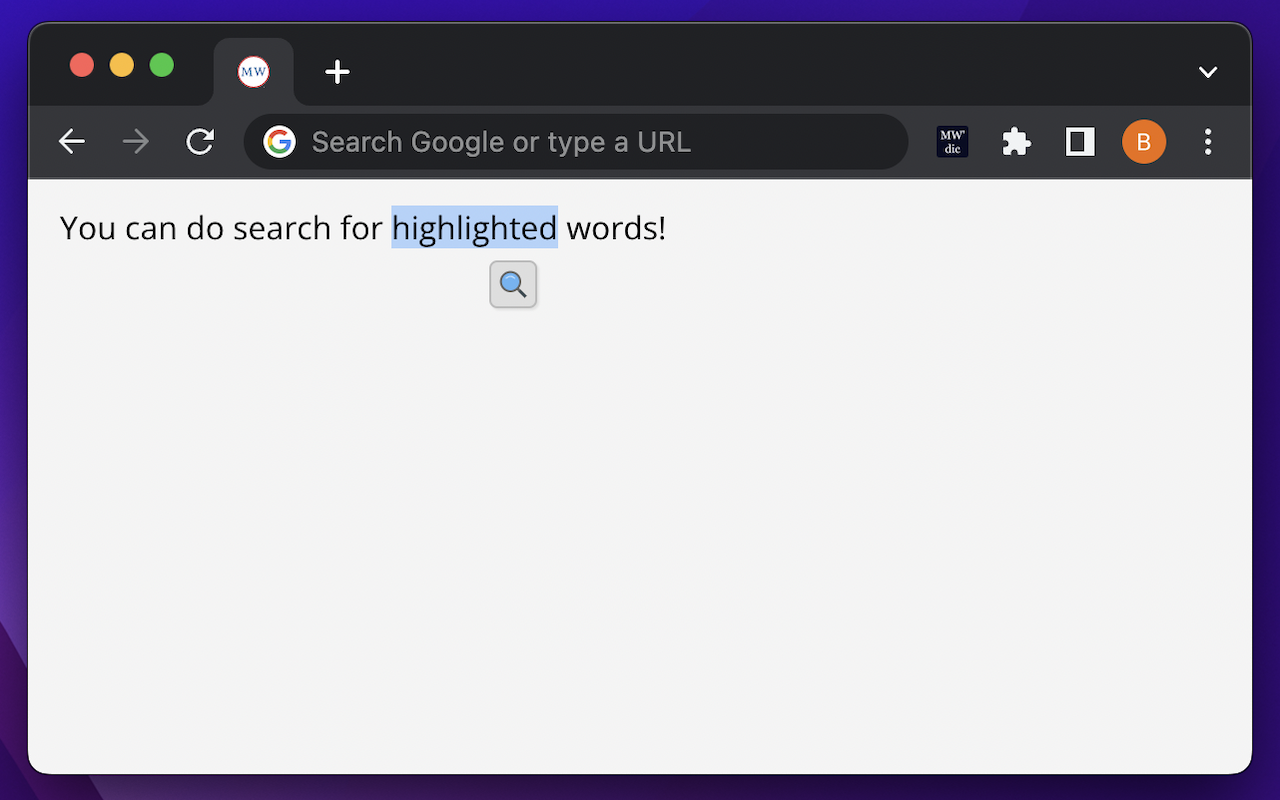Close the browser window
This screenshot has height=800, width=1280.
tap(82, 65)
